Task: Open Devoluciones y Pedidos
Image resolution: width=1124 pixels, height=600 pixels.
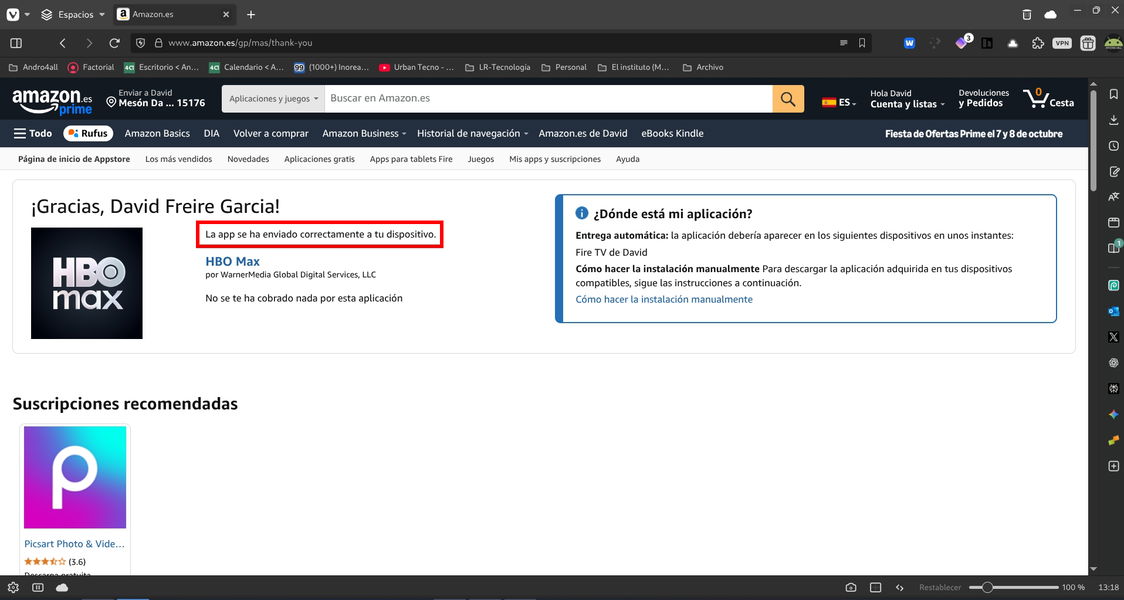Action: click(984, 98)
